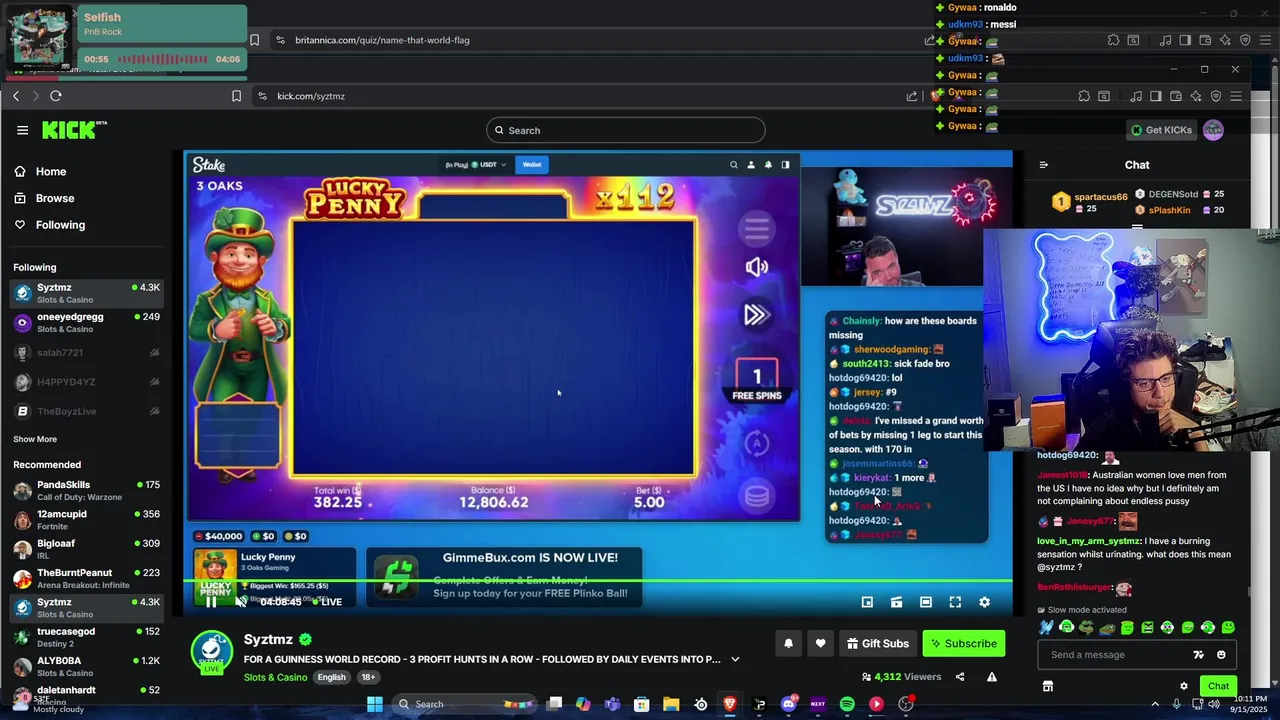
Task: Click the Kick search field
Action: pos(626,130)
